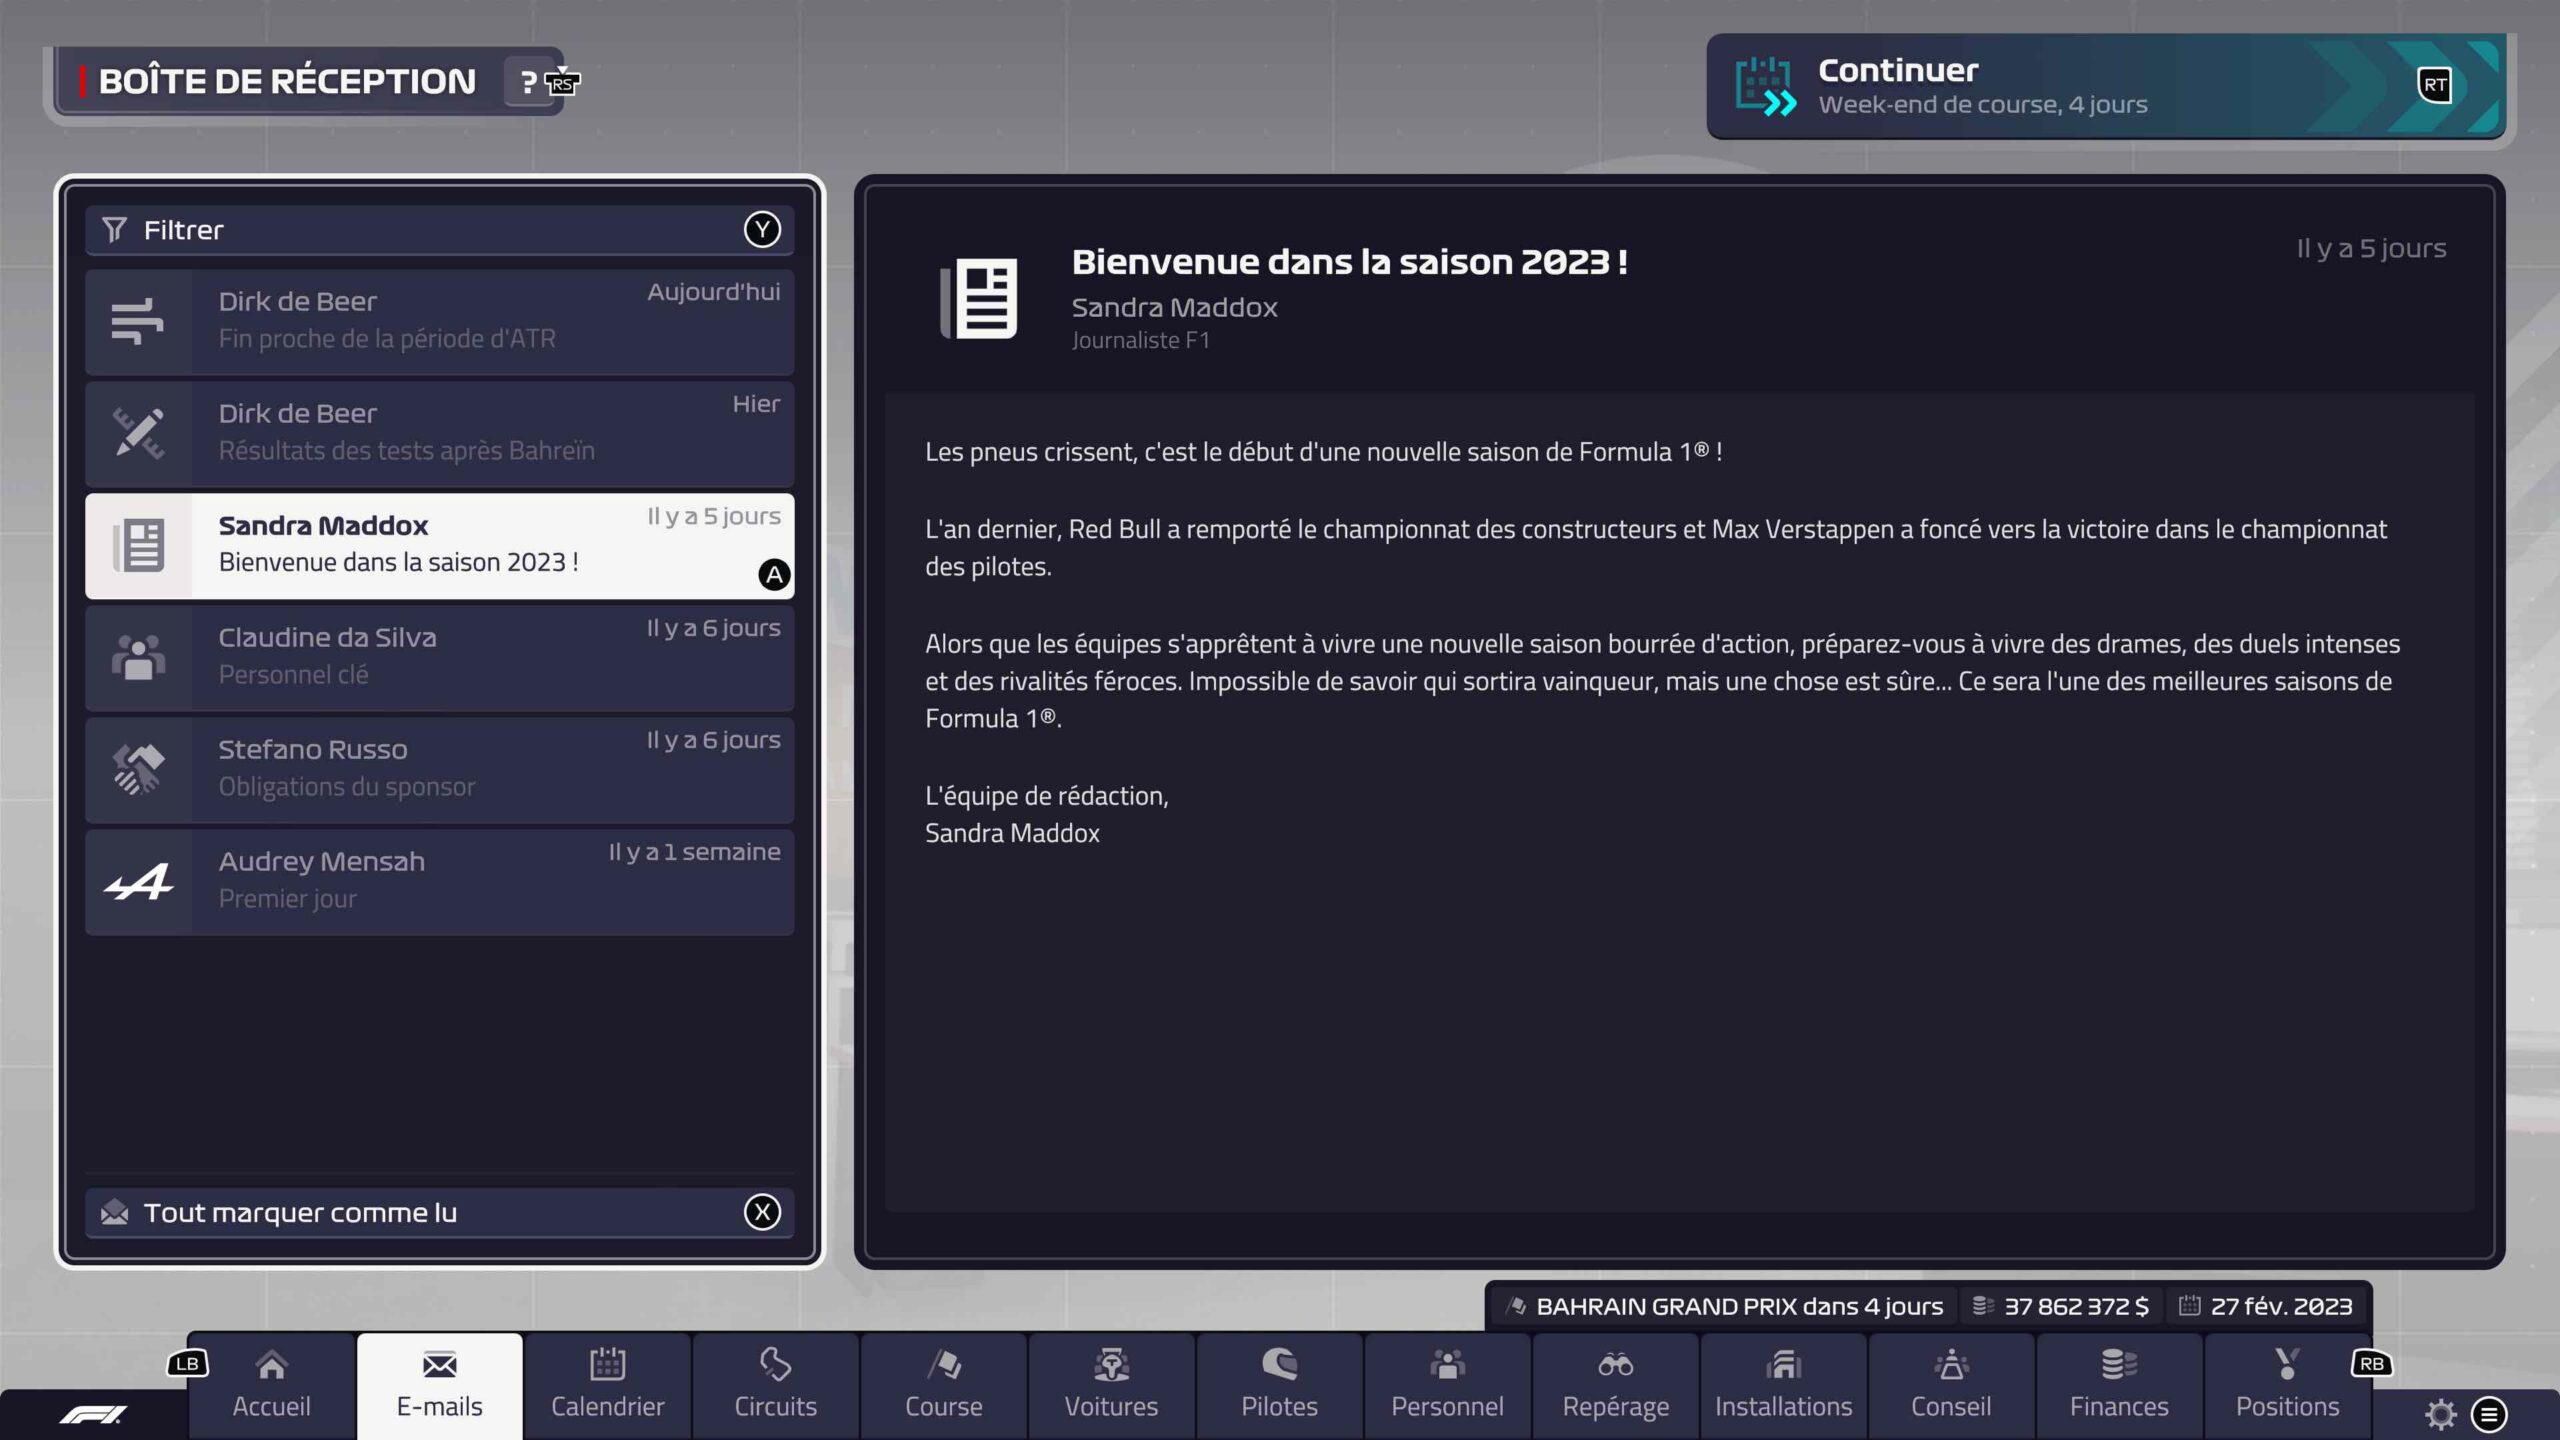
Task: Click the RT trigger icon on Continuer
Action: [x=2435, y=85]
